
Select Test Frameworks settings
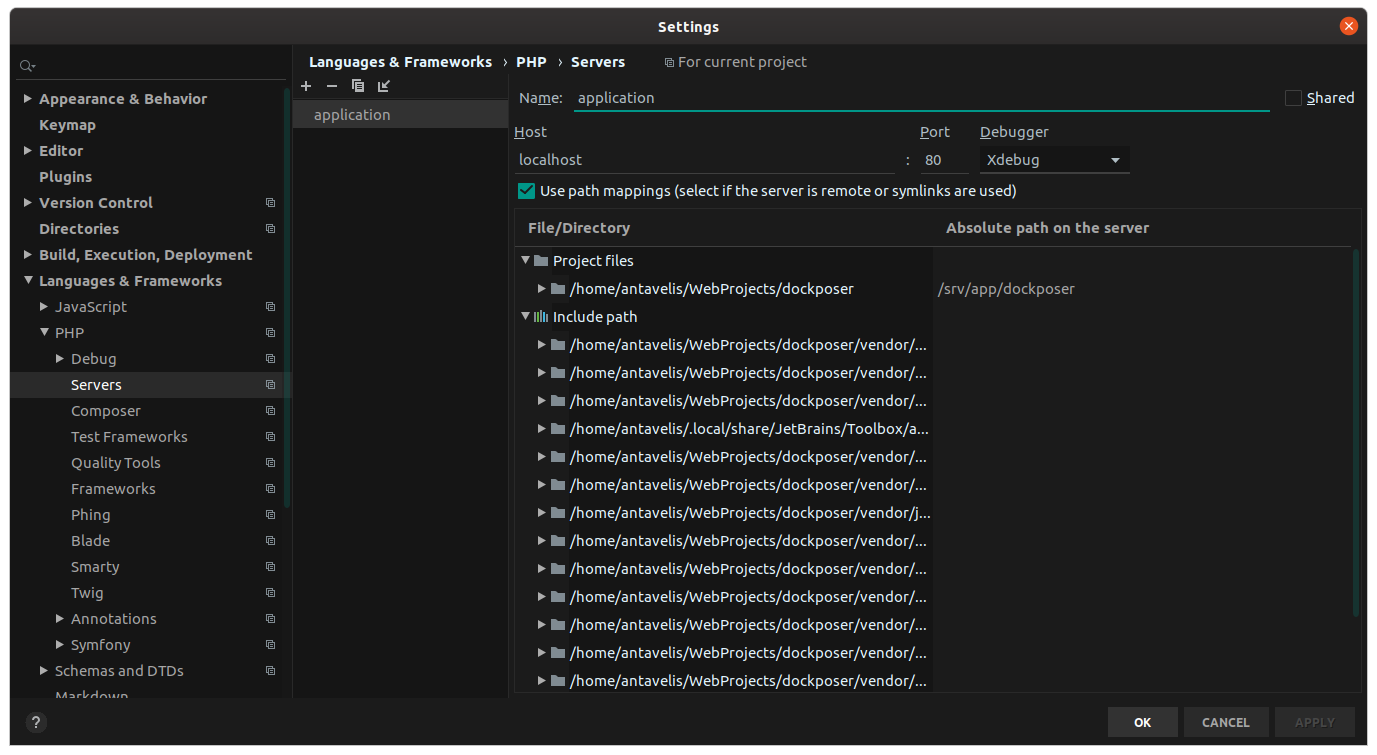pos(129,437)
